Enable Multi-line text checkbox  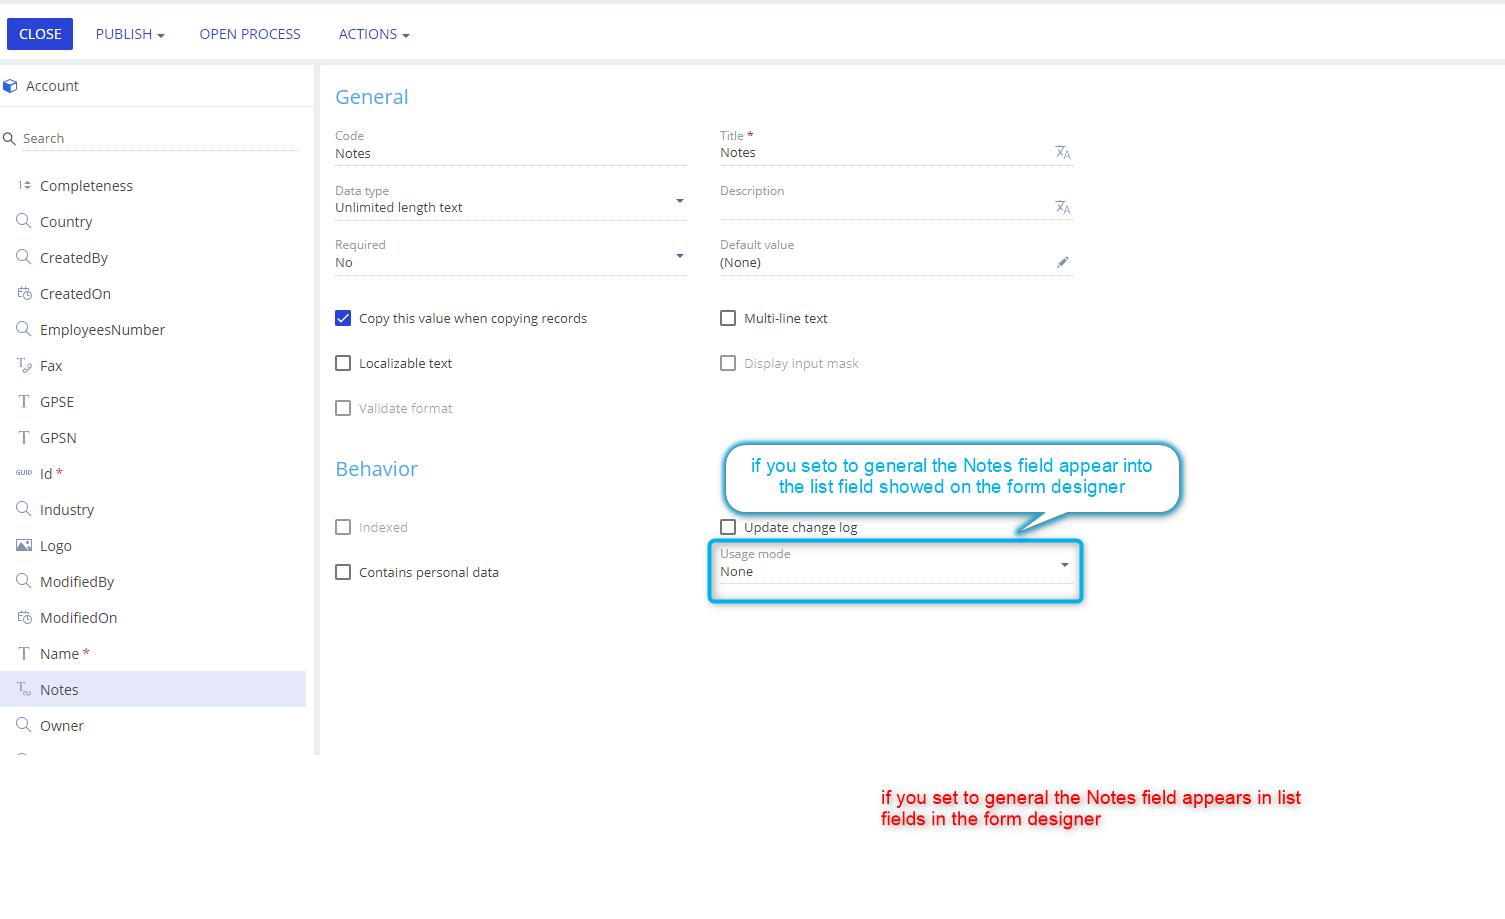[728, 318]
